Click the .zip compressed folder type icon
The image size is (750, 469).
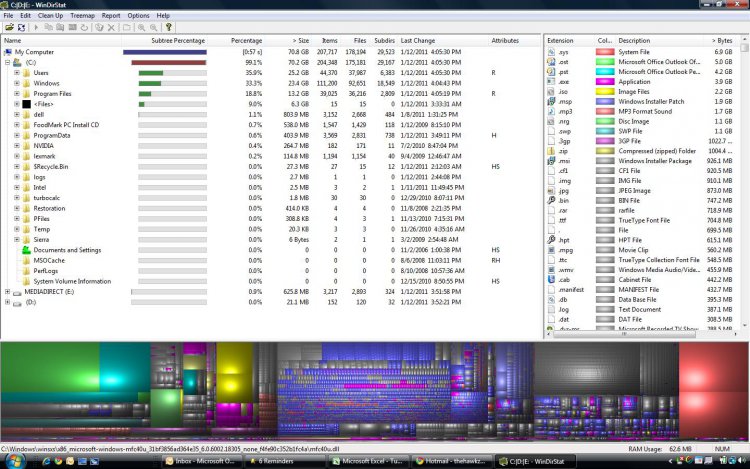tap(551, 151)
